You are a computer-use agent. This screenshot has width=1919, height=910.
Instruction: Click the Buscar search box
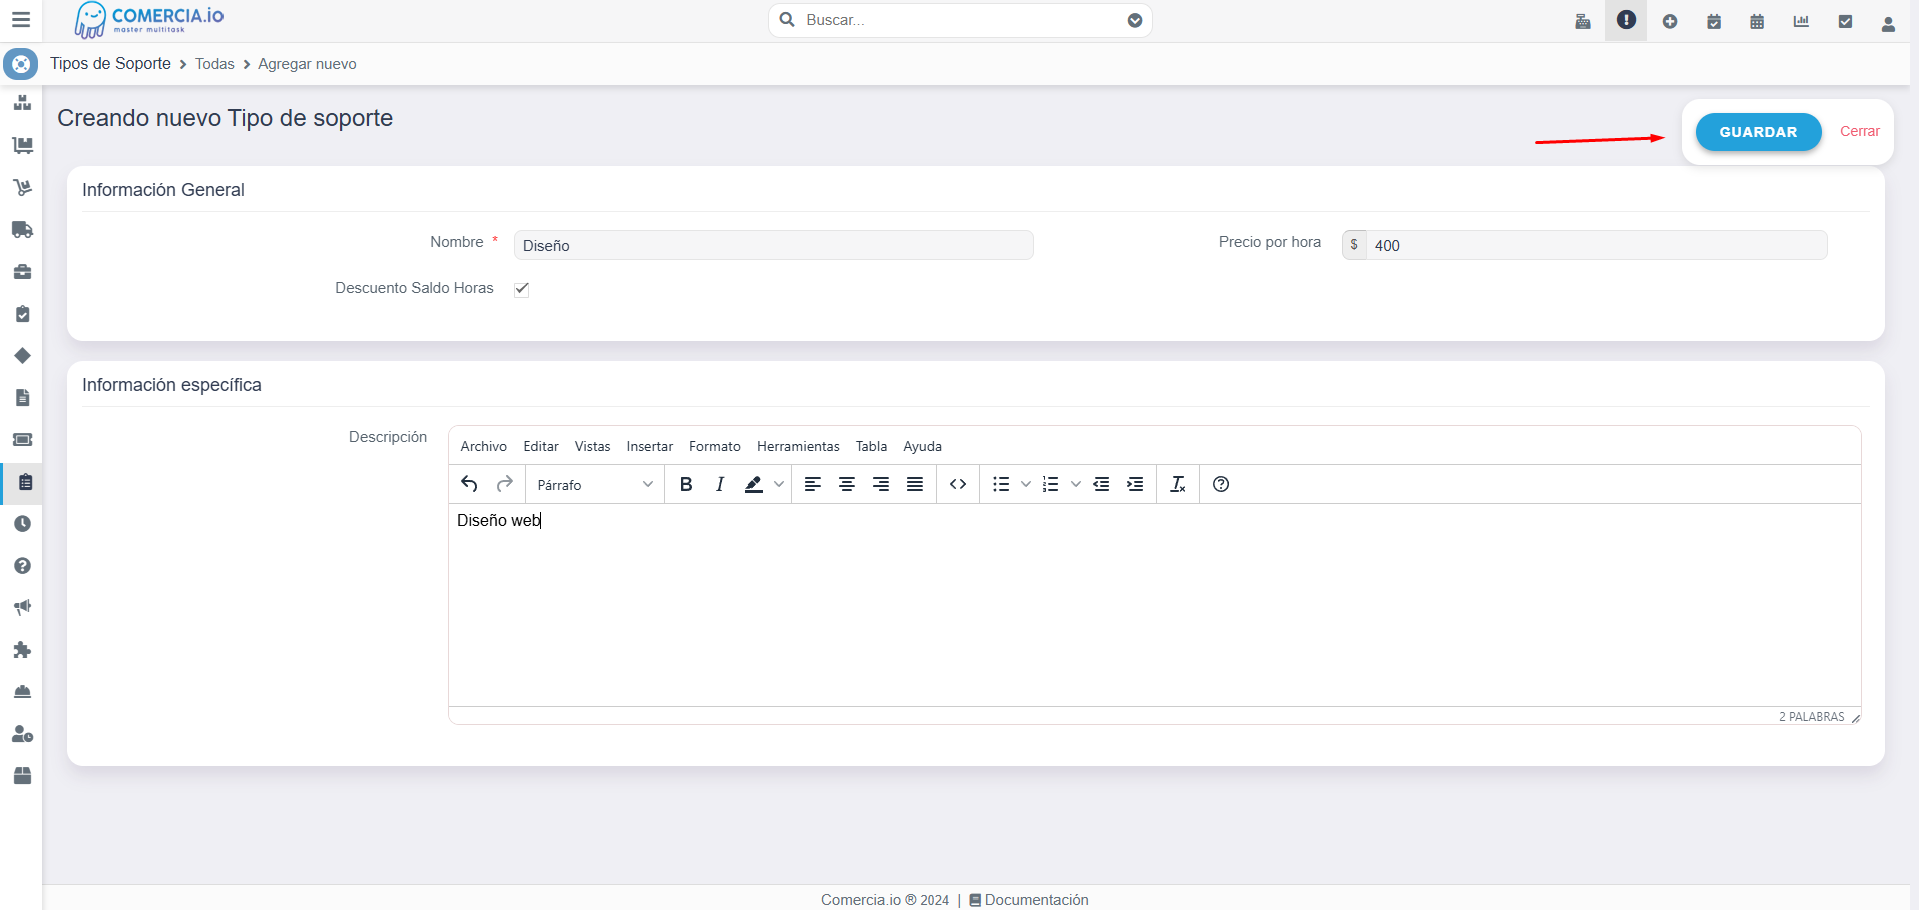pos(960,20)
